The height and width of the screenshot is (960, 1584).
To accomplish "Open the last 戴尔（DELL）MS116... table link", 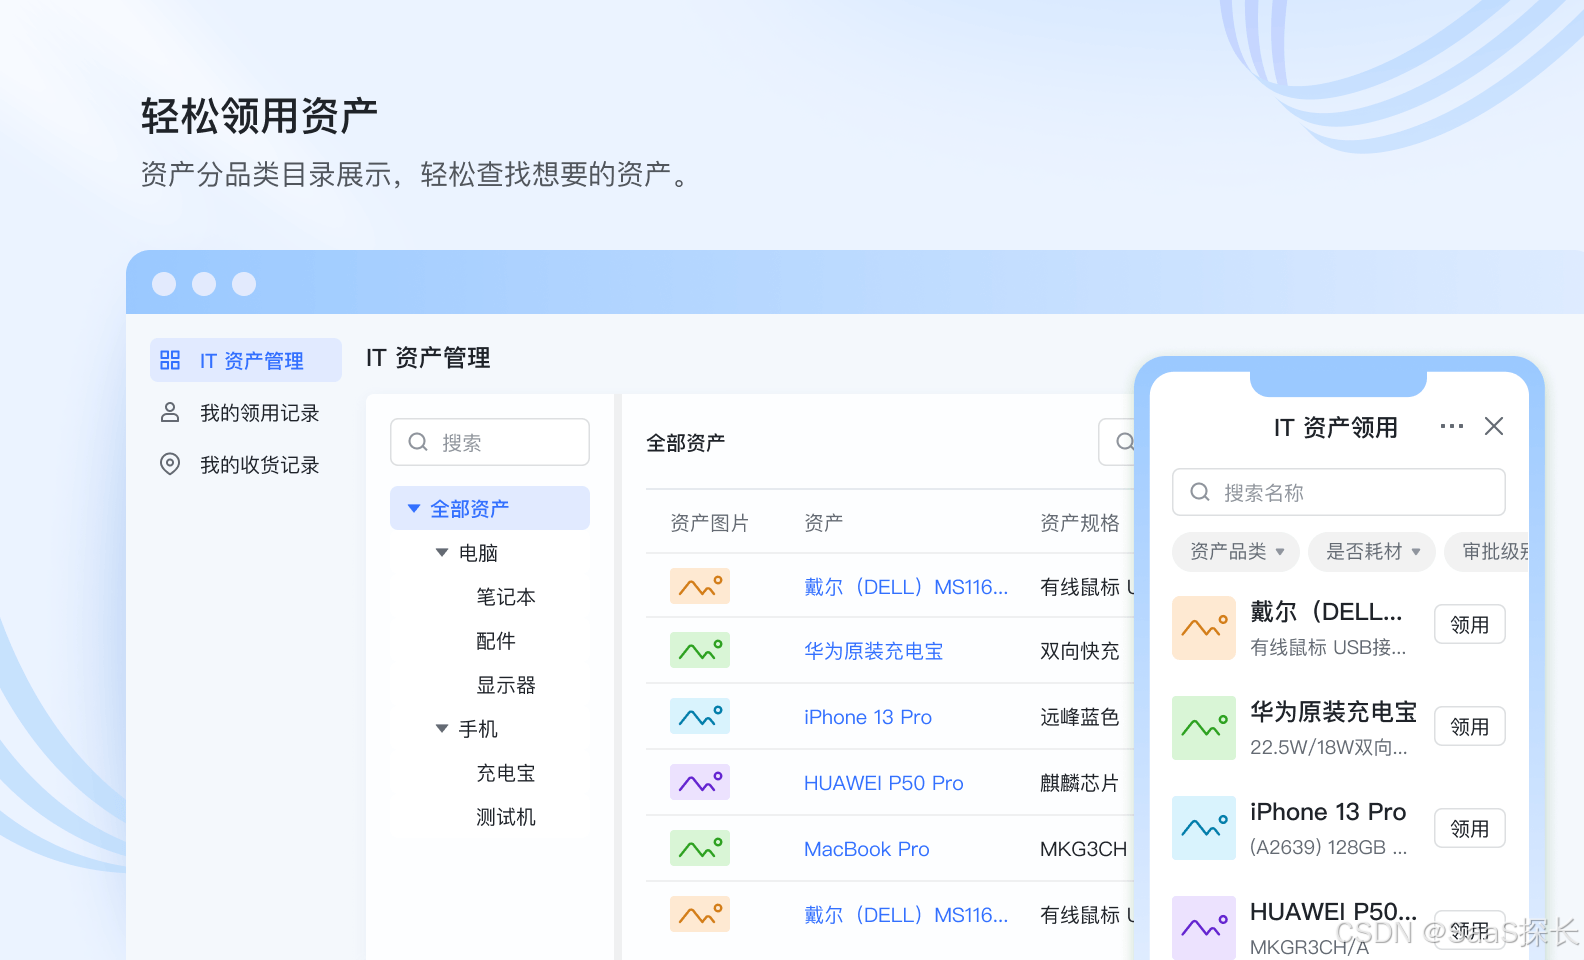I will tap(906, 915).
